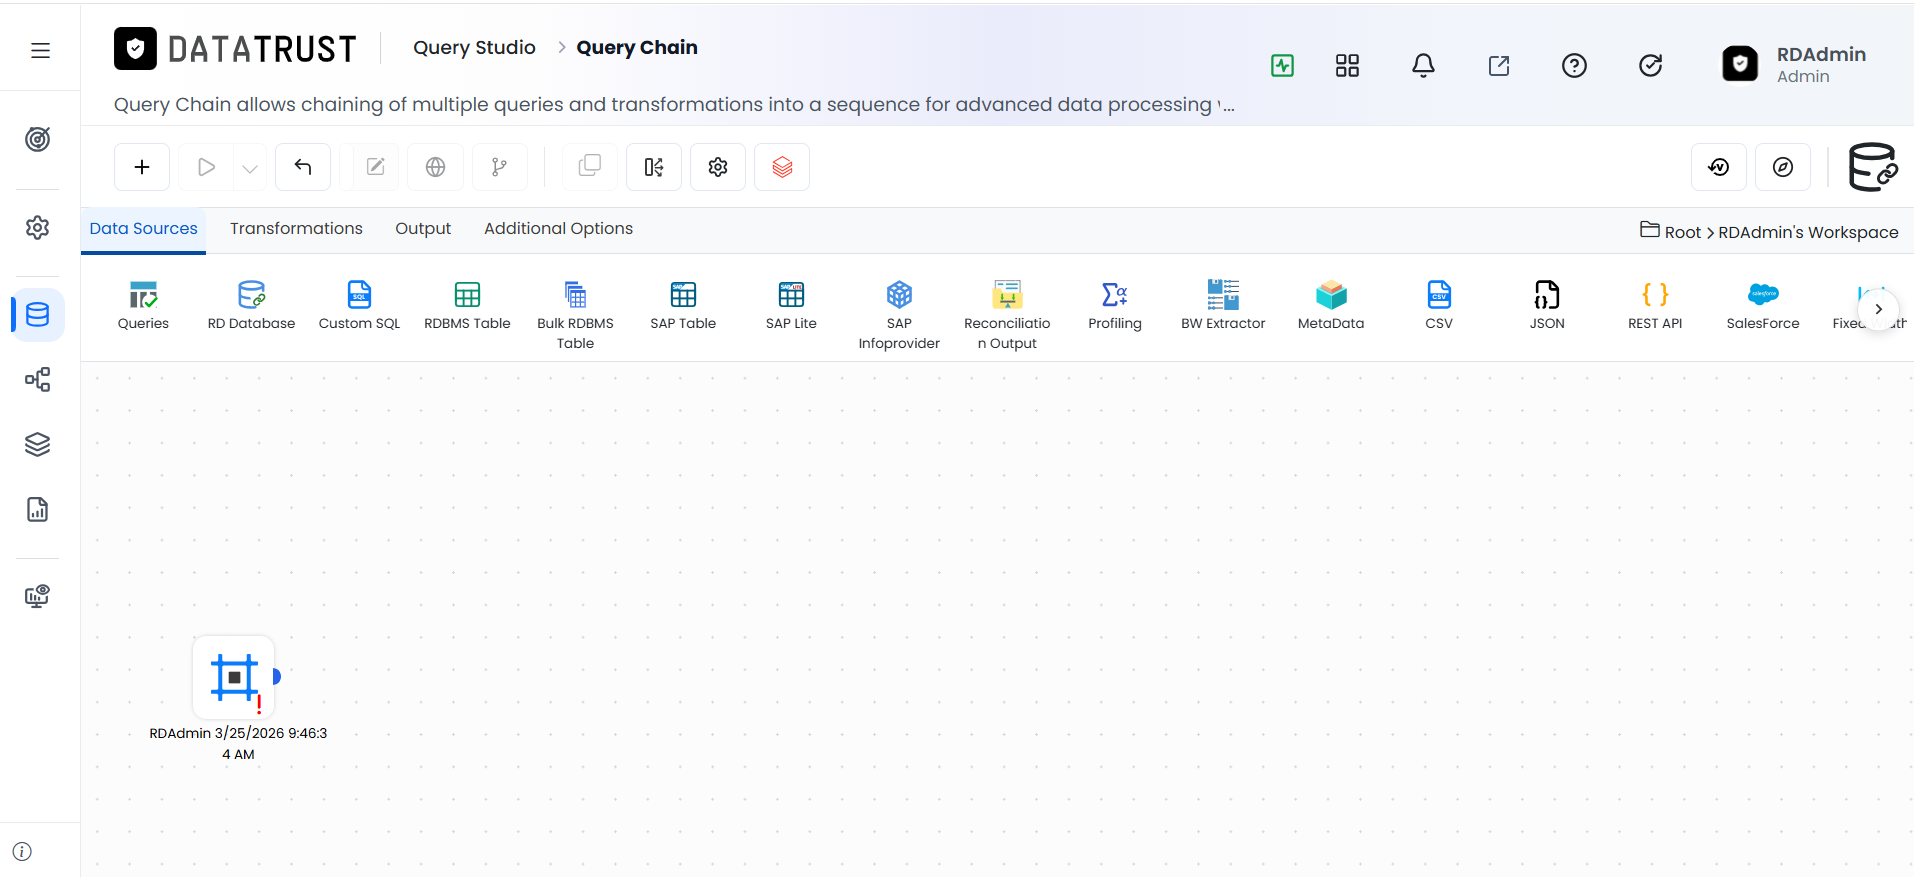
Task: Switch to the Data Sources tab
Action: click(x=144, y=229)
